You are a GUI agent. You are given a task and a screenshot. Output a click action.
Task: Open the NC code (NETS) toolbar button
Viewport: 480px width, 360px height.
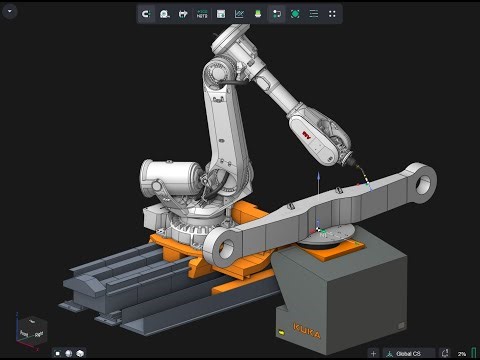coord(202,14)
